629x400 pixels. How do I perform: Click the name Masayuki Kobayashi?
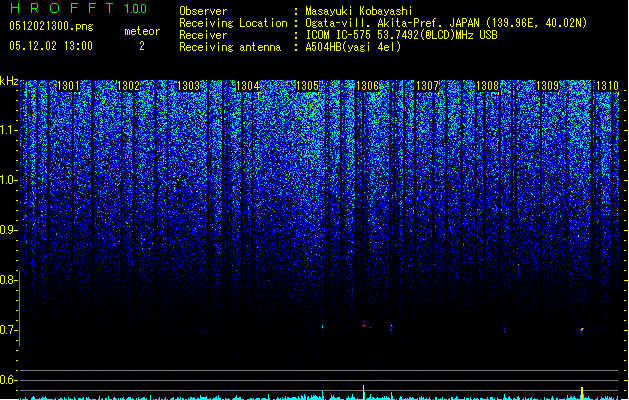click(359, 11)
